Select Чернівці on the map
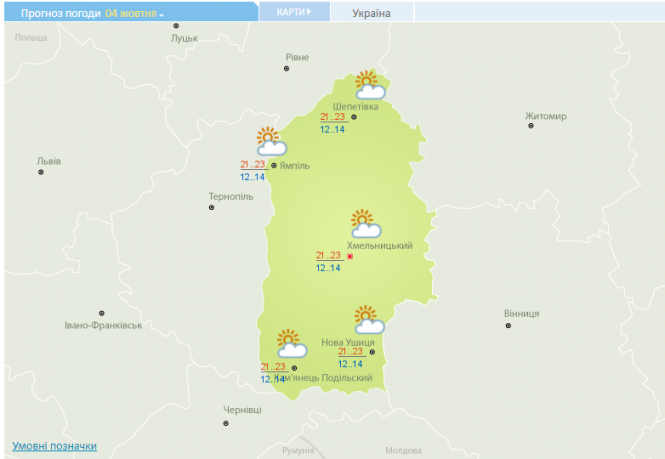The image size is (665, 459). click(241, 410)
